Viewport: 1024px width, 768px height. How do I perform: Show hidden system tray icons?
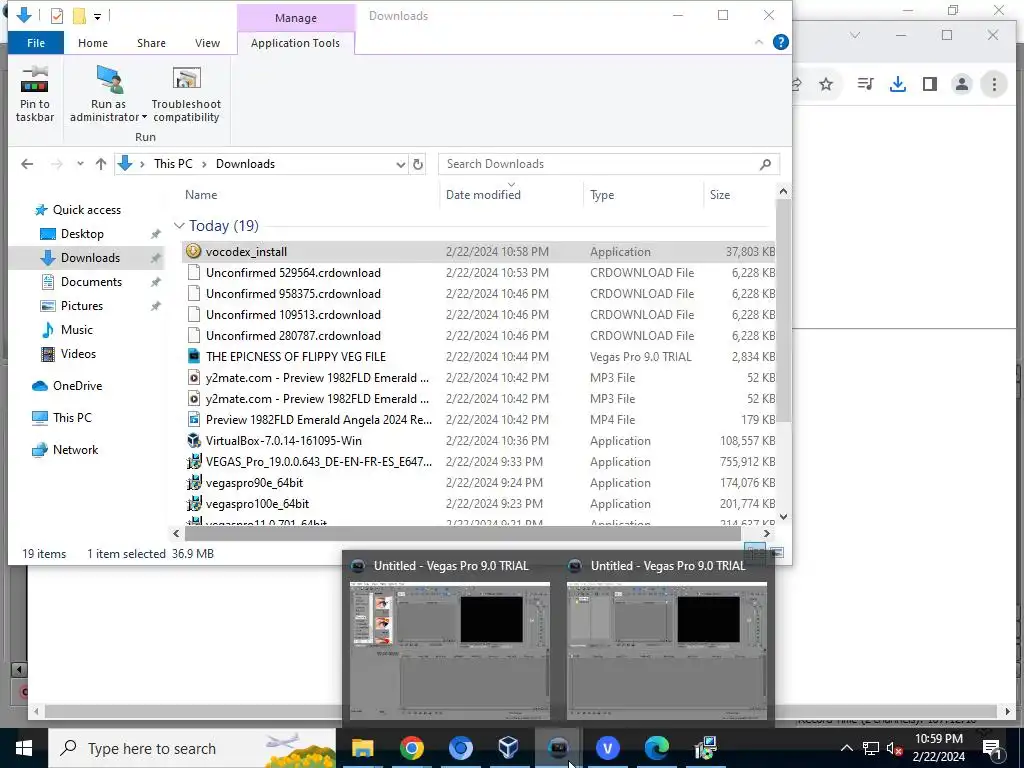846,748
